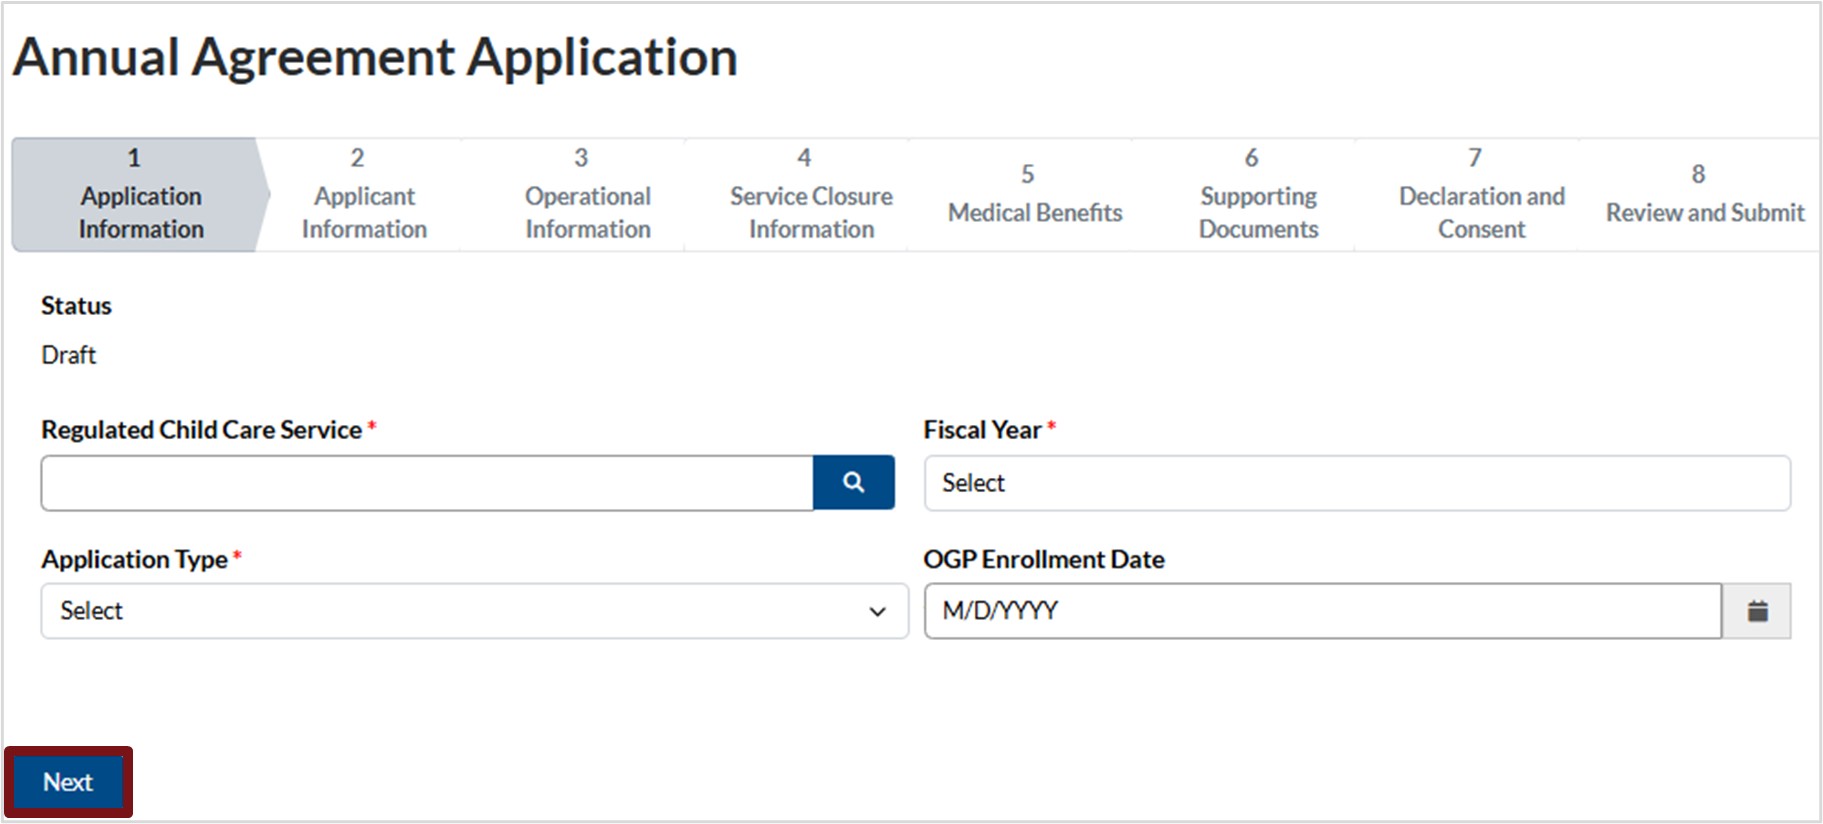Jump to step 5 Medical Benefits
Image resolution: width=1823 pixels, height=824 pixels.
click(1034, 196)
